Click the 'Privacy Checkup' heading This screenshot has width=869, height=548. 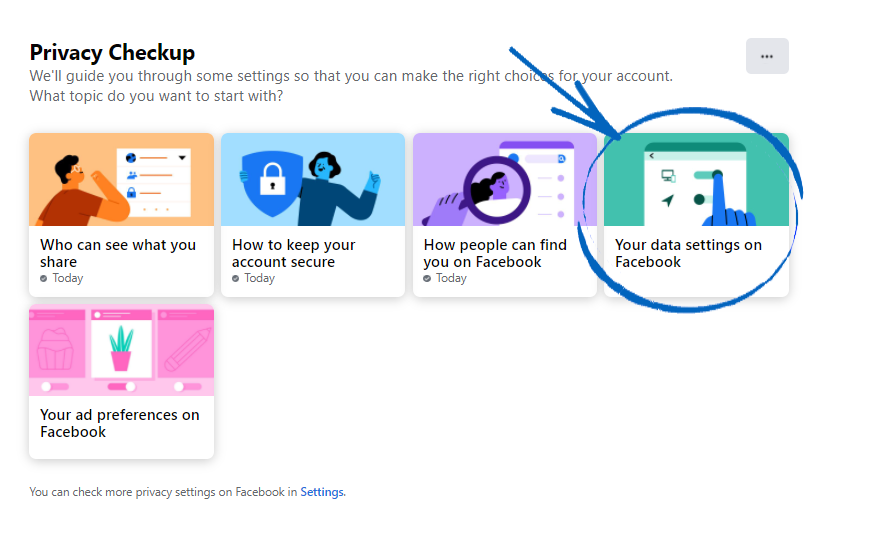pos(113,53)
